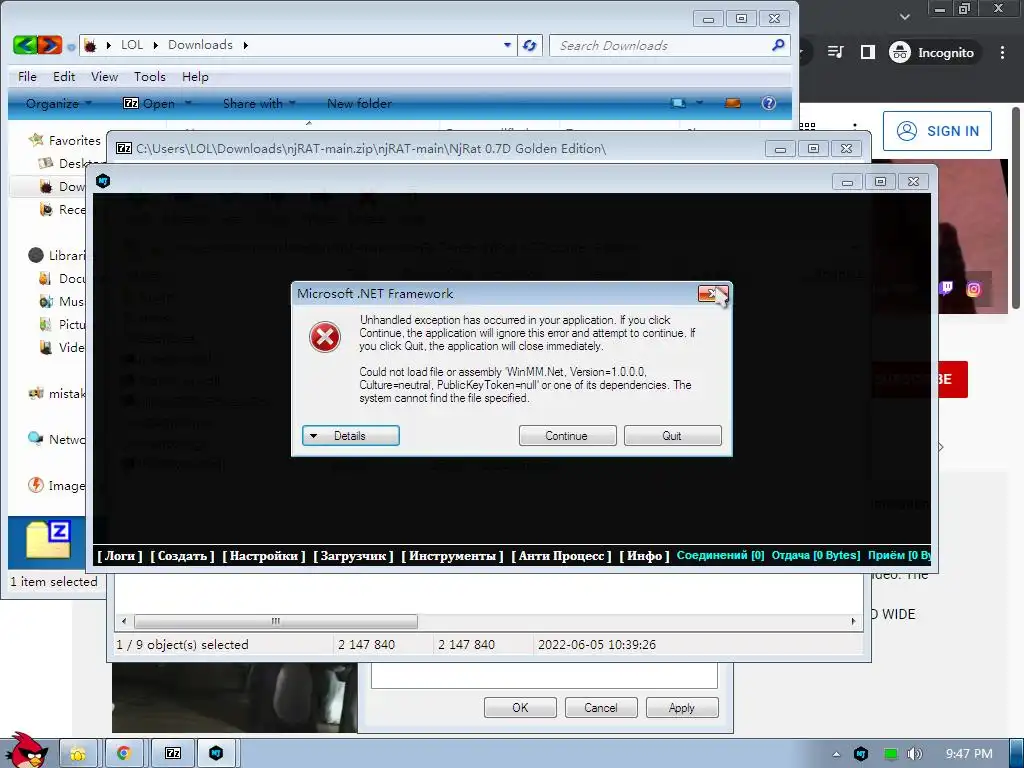The width and height of the screenshot is (1024, 768).
Task: Change view with the views icon
Action: point(679,103)
